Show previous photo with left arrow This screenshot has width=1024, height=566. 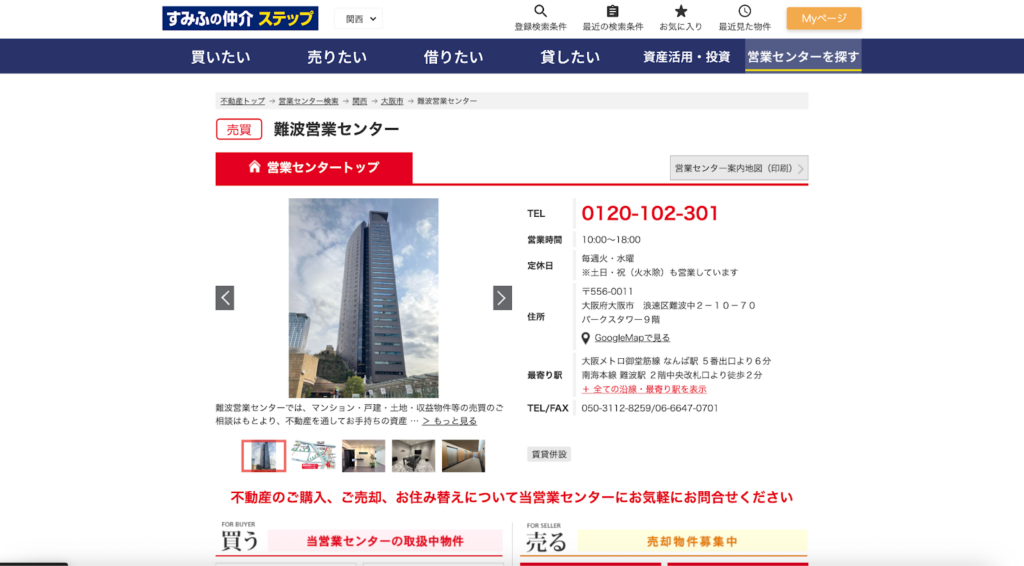pyautogui.click(x=225, y=298)
